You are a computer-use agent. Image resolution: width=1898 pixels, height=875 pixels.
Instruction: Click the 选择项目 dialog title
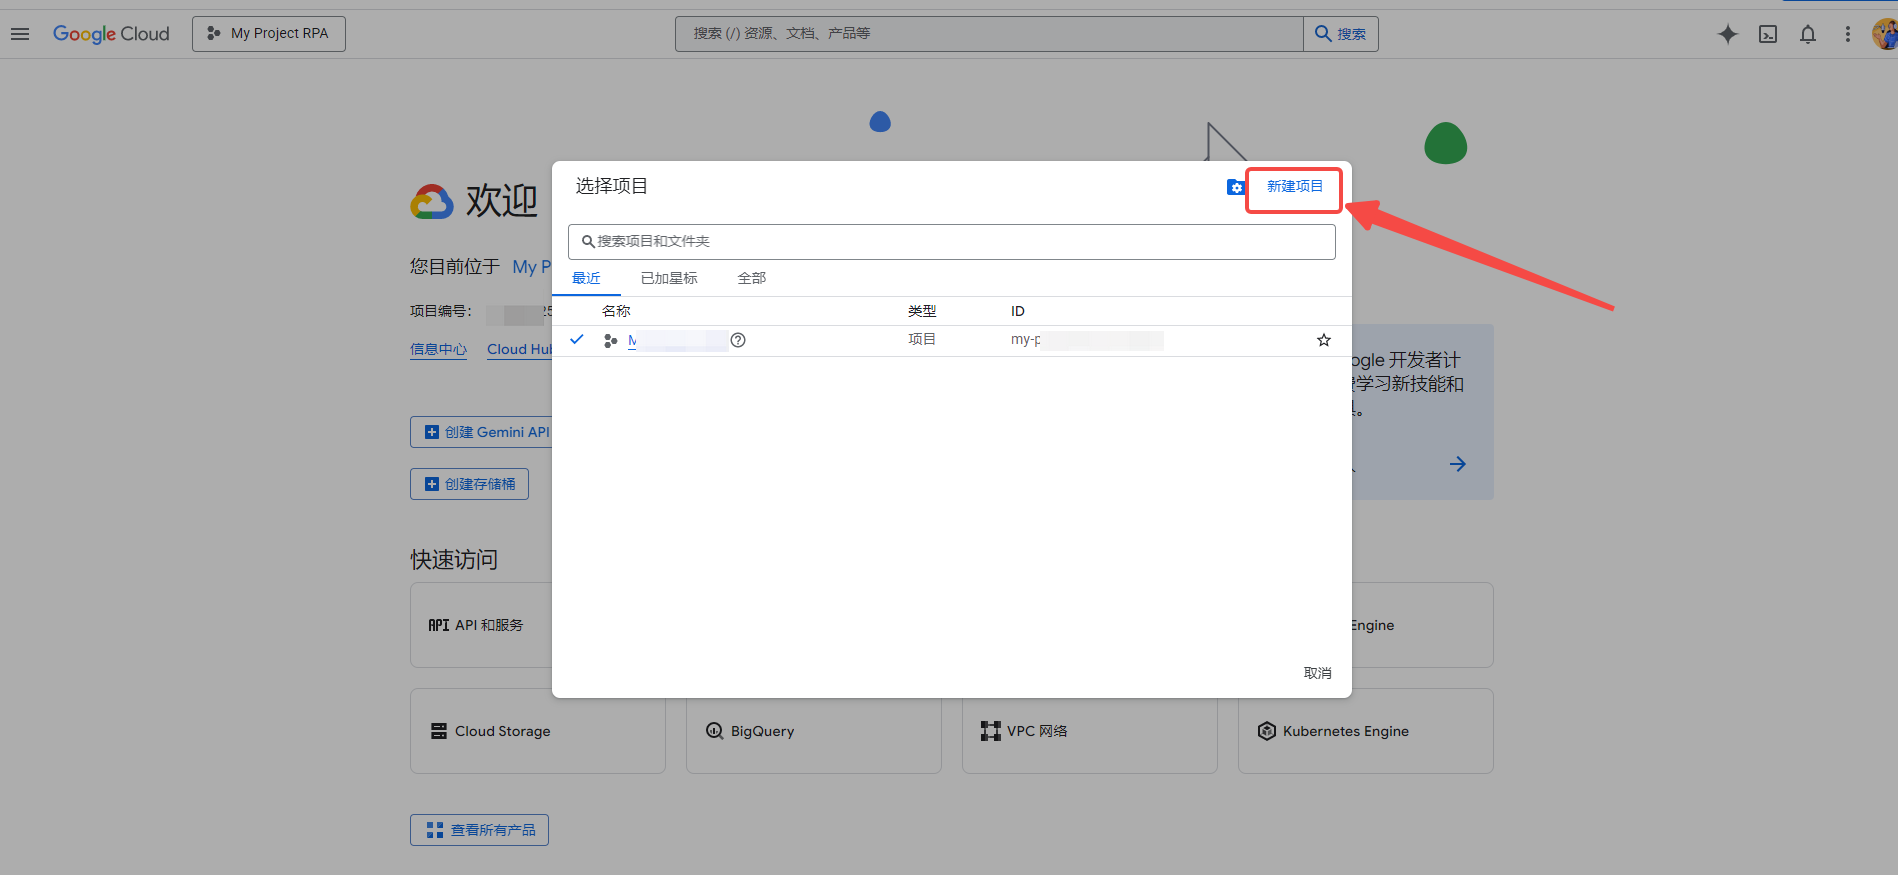coord(611,186)
